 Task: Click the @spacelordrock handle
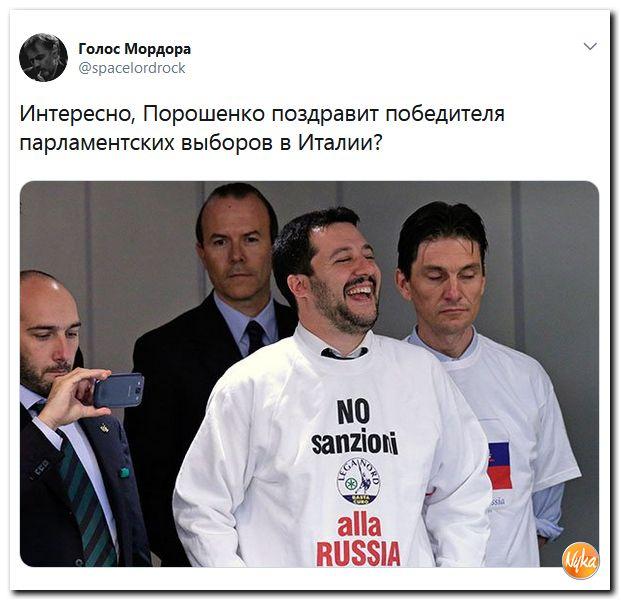click(x=132, y=68)
